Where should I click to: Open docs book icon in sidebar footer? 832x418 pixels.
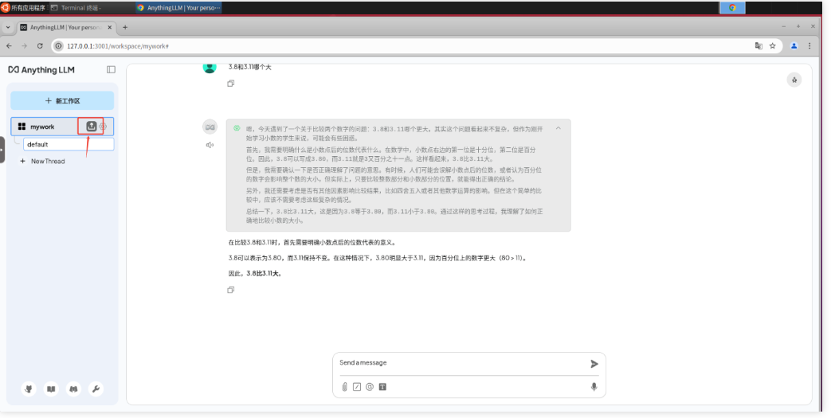click(51, 389)
